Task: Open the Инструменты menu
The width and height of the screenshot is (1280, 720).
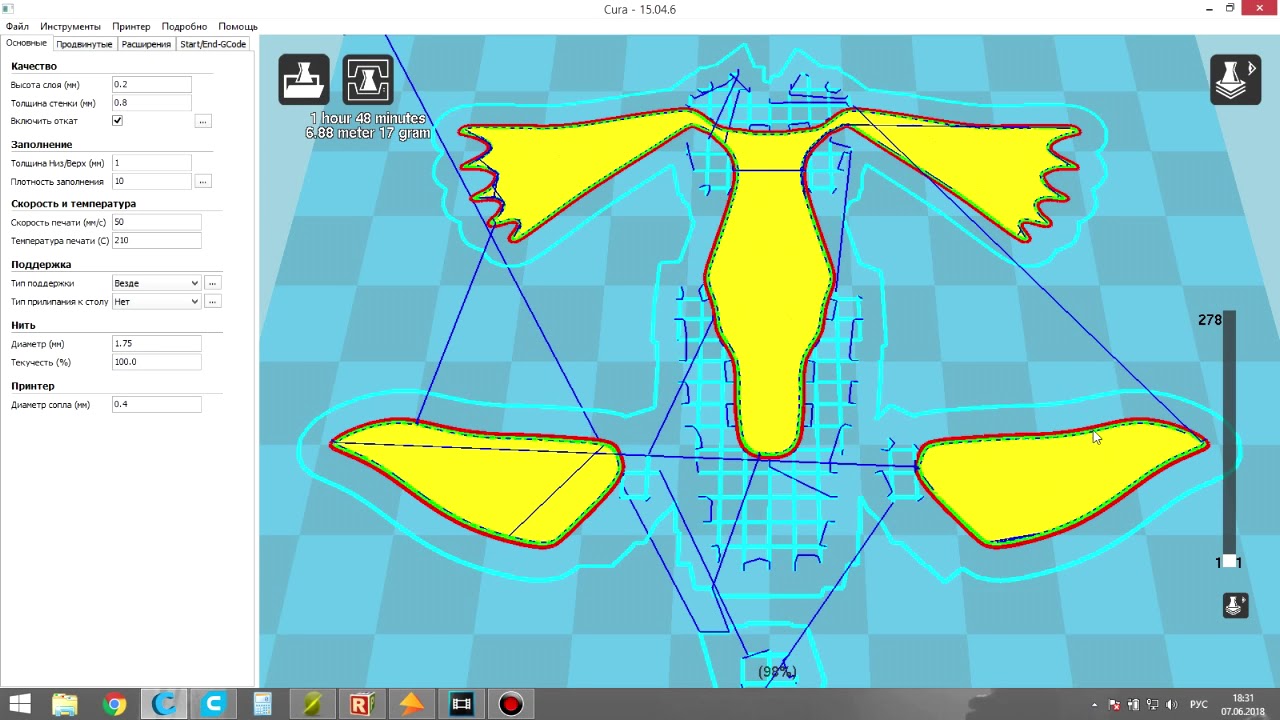Action: click(71, 26)
